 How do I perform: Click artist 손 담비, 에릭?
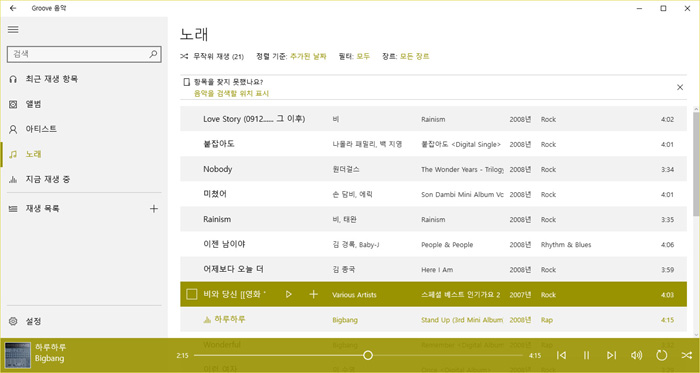pyautogui.click(x=353, y=195)
